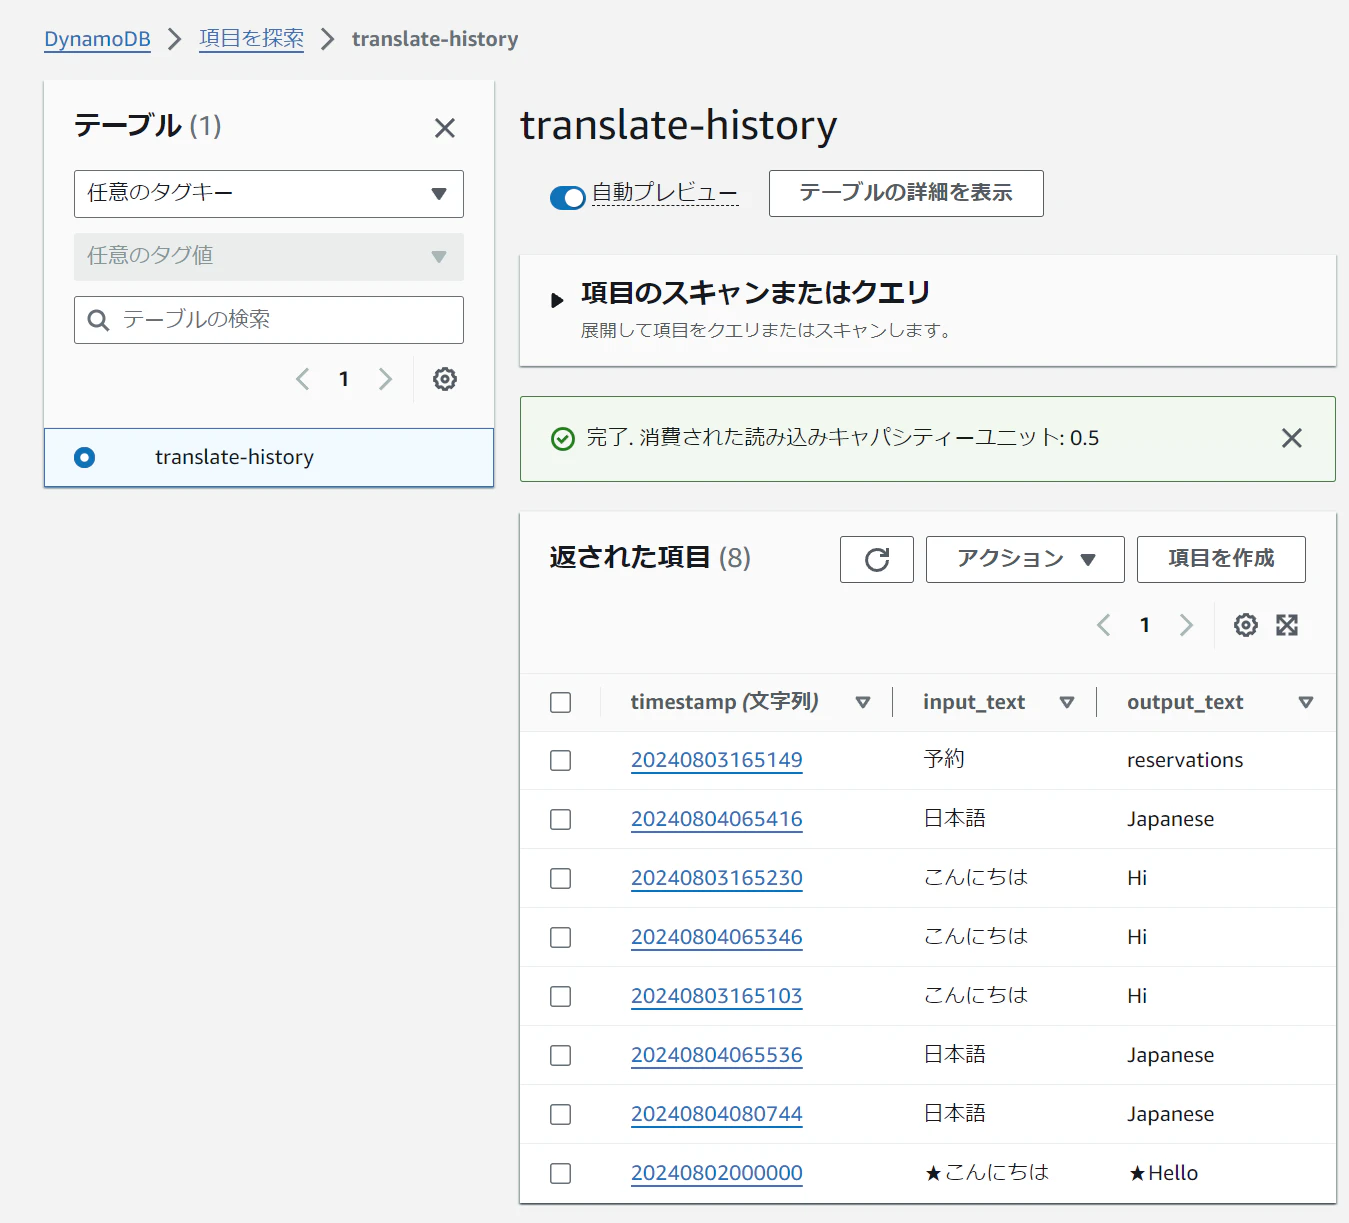Go to next page of tables list

[385, 379]
